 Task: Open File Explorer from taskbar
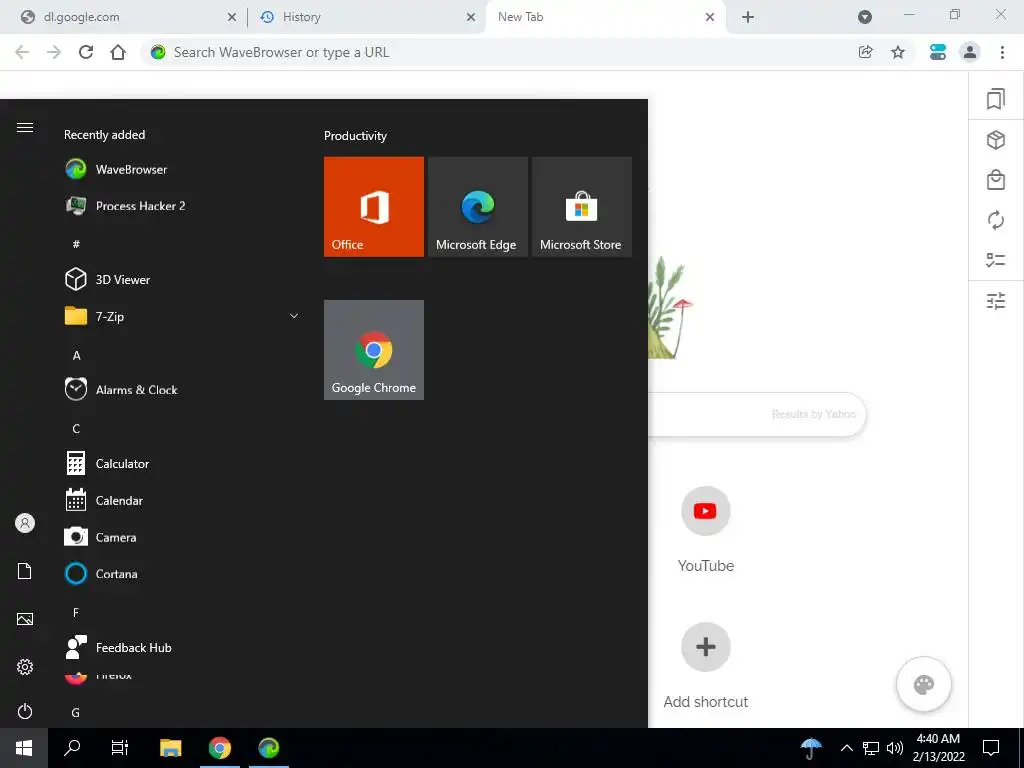tap(170, 748)
